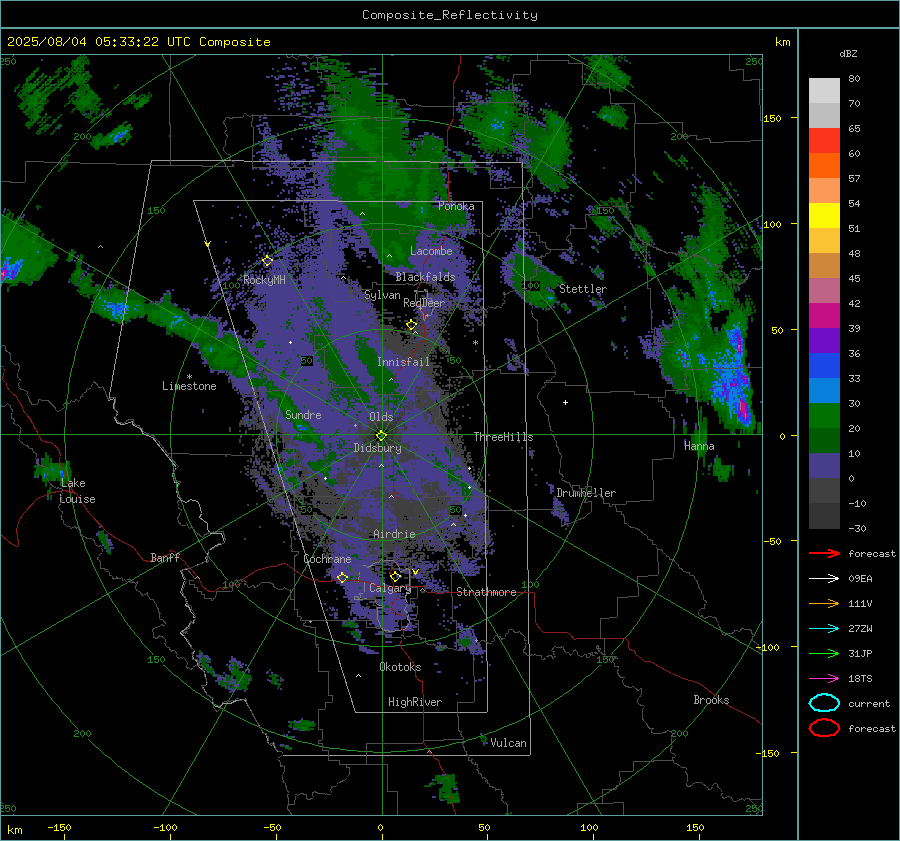This screenshot has height=841, width=900.
Task: Click the RockyMH label
Action: [x=264, y=280]
